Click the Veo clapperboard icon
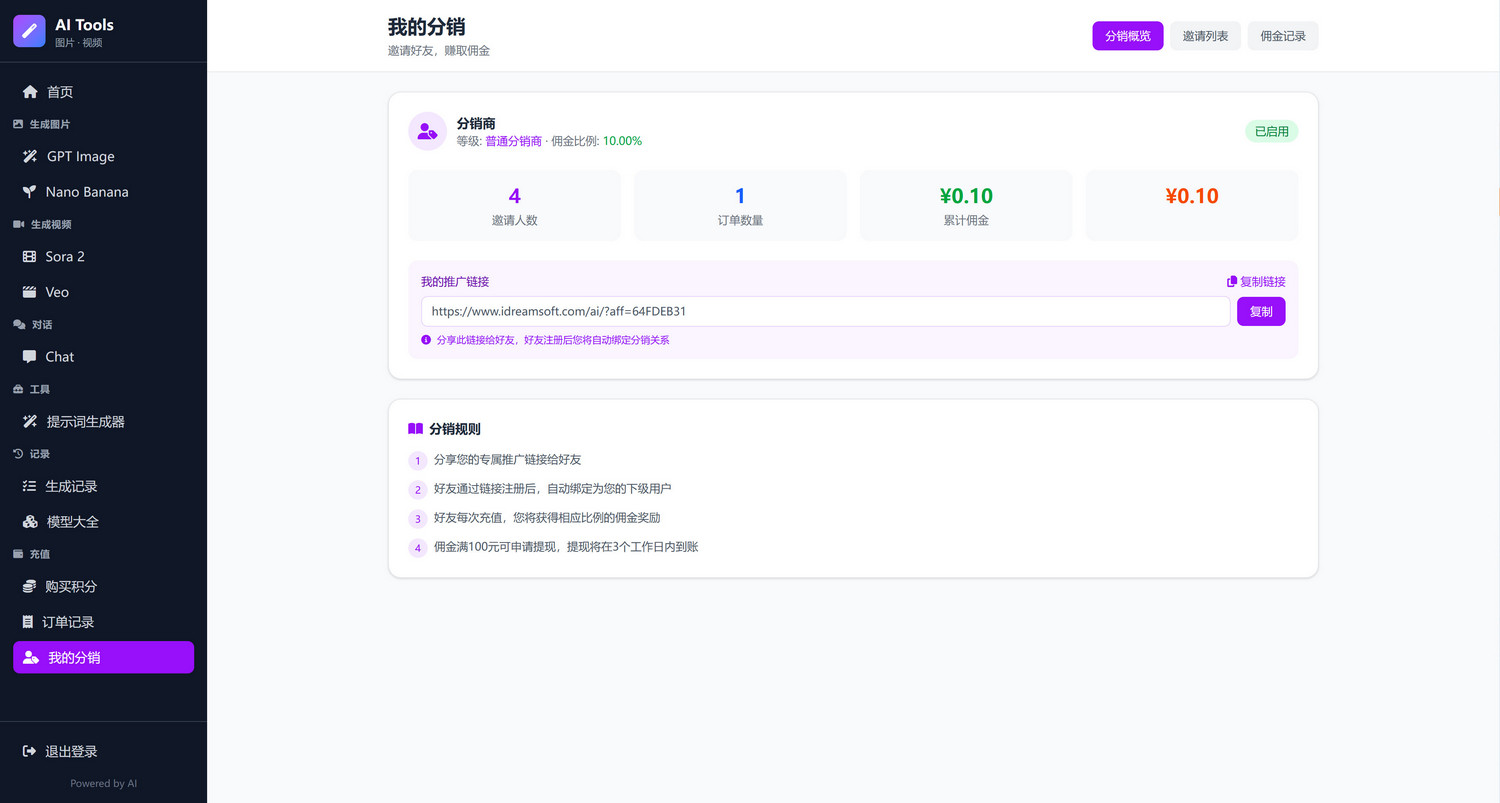The width and height of the screenshot is (1500, 803). click(x=29, y=292)
